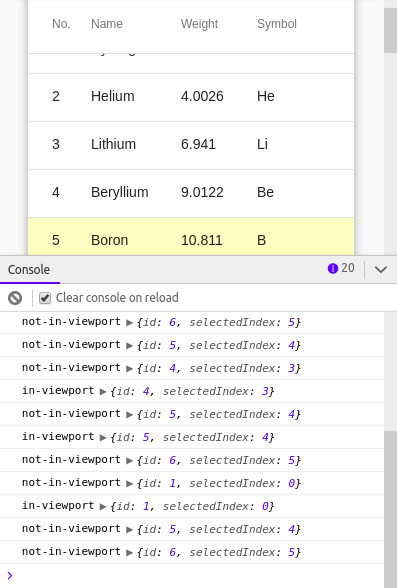Image resolution: width=397 pixels, height=588 pixels.
Task: Sort by the Weight column header
Action: click(199, 24)
